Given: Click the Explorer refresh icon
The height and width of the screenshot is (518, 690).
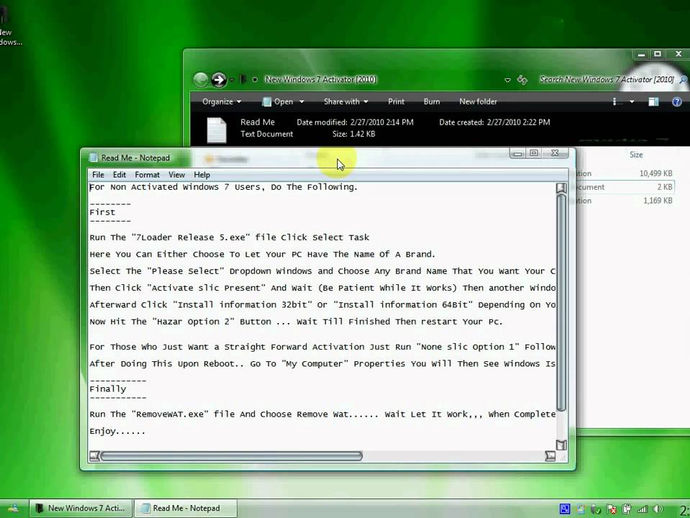Looking at the screenshot, I should [x=522, y=80].
